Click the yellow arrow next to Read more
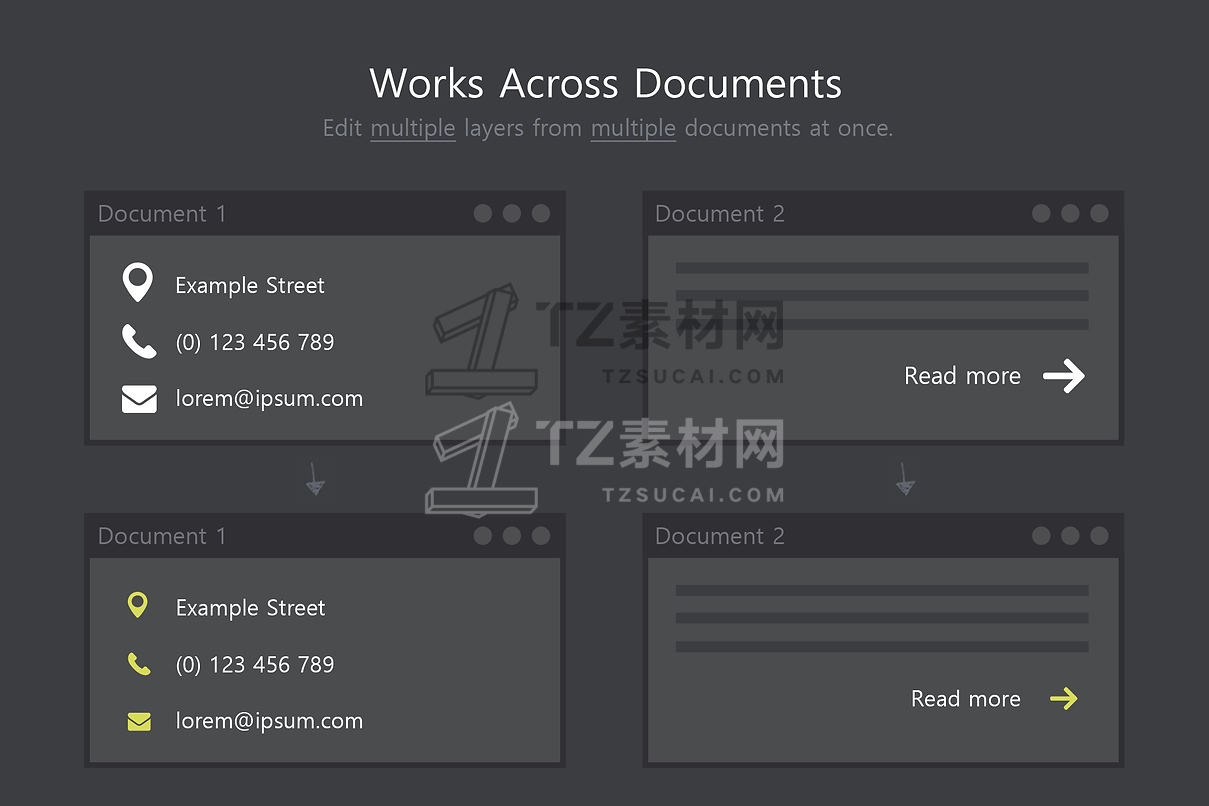 [x=1064, y=698]
